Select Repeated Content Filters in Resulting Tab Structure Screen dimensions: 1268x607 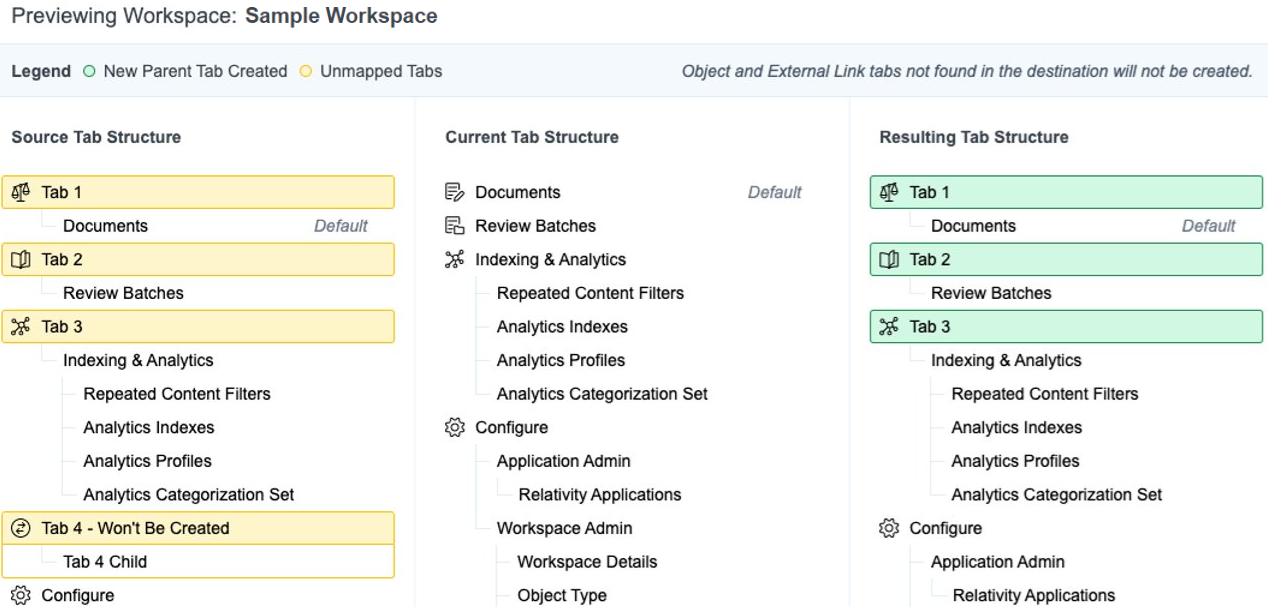click(x=1045, y=394)
